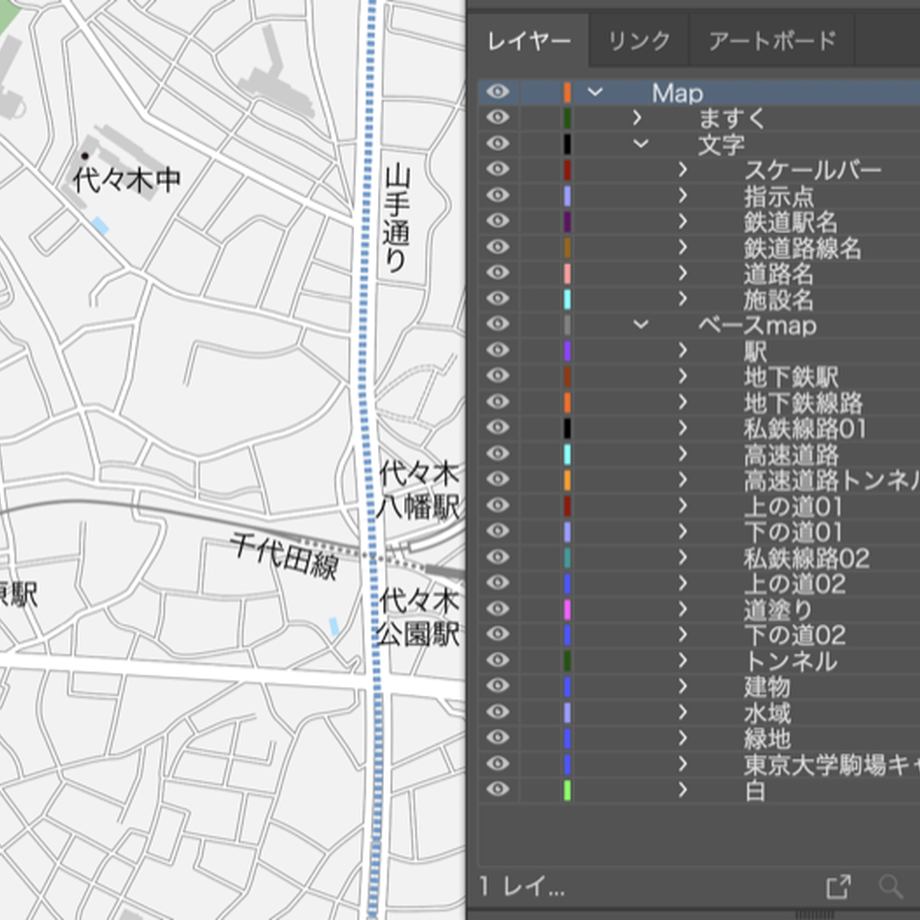Toggle visibility of 文字 layer

pyautogui.click(x=498, y=144)
